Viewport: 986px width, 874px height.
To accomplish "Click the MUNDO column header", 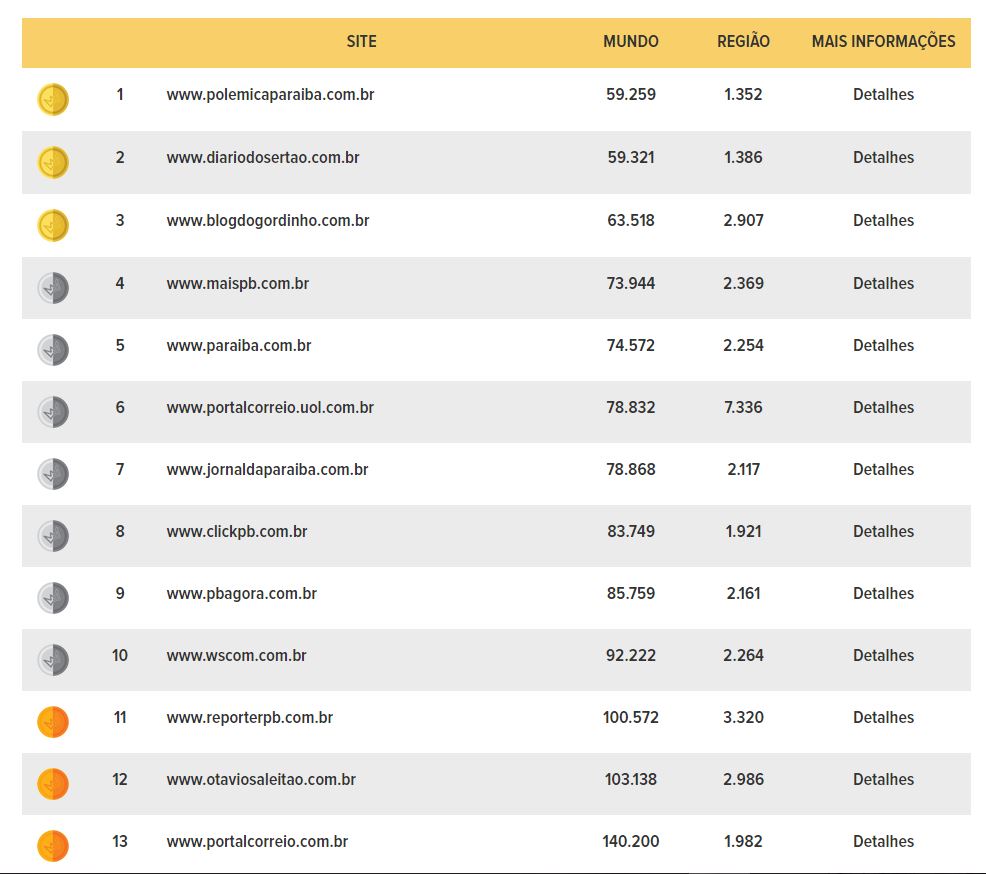I will point(631,41).
